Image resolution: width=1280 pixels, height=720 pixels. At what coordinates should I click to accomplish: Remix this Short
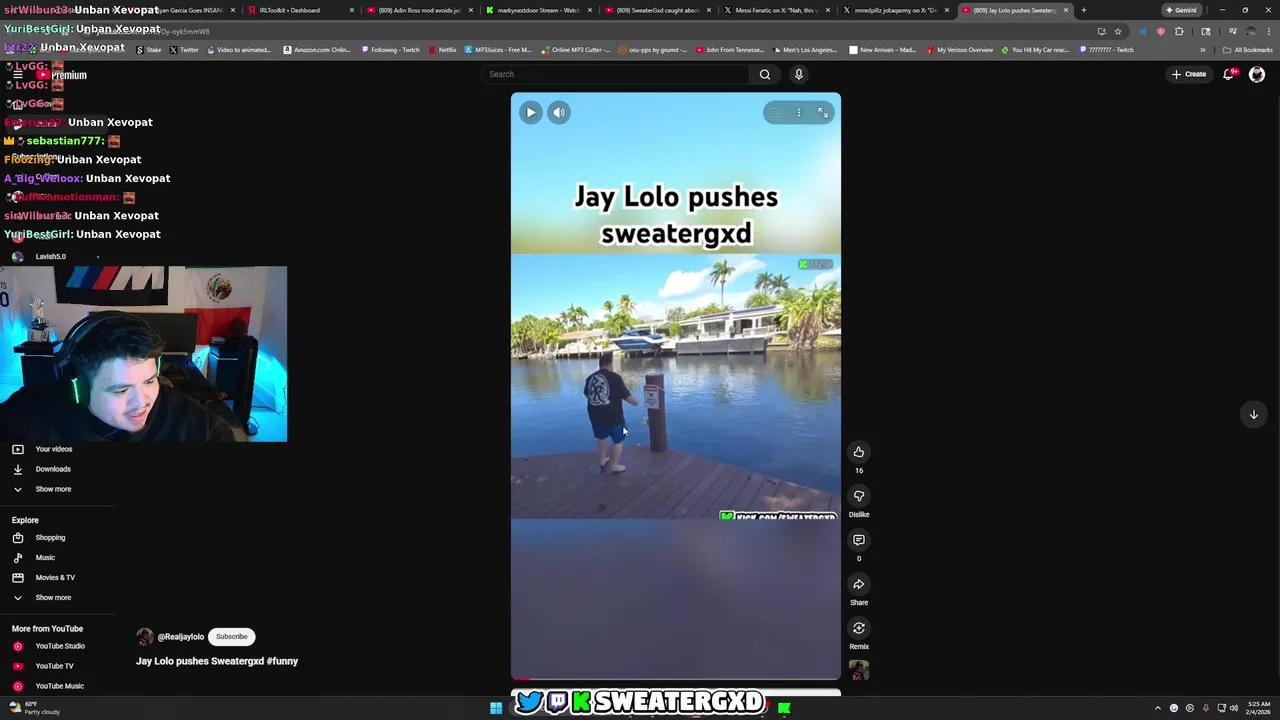pyautogui.click(x=858, y=628)
